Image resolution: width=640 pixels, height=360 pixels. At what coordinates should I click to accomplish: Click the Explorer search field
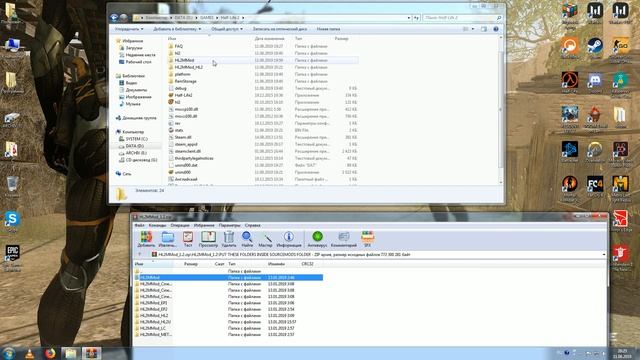pyautogui.click(x=462, y=18)
